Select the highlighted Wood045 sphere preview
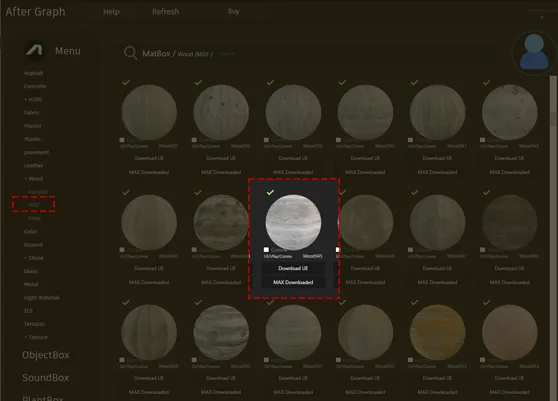Image resolution: width=558 pixels, height=401 pixels. (x=293, y=222)
